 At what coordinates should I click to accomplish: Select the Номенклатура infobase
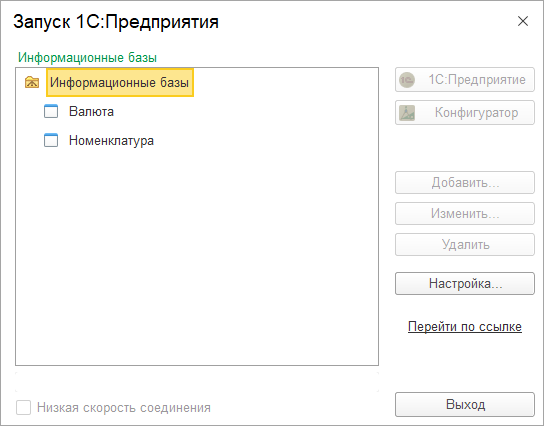[x=111, y=140]
